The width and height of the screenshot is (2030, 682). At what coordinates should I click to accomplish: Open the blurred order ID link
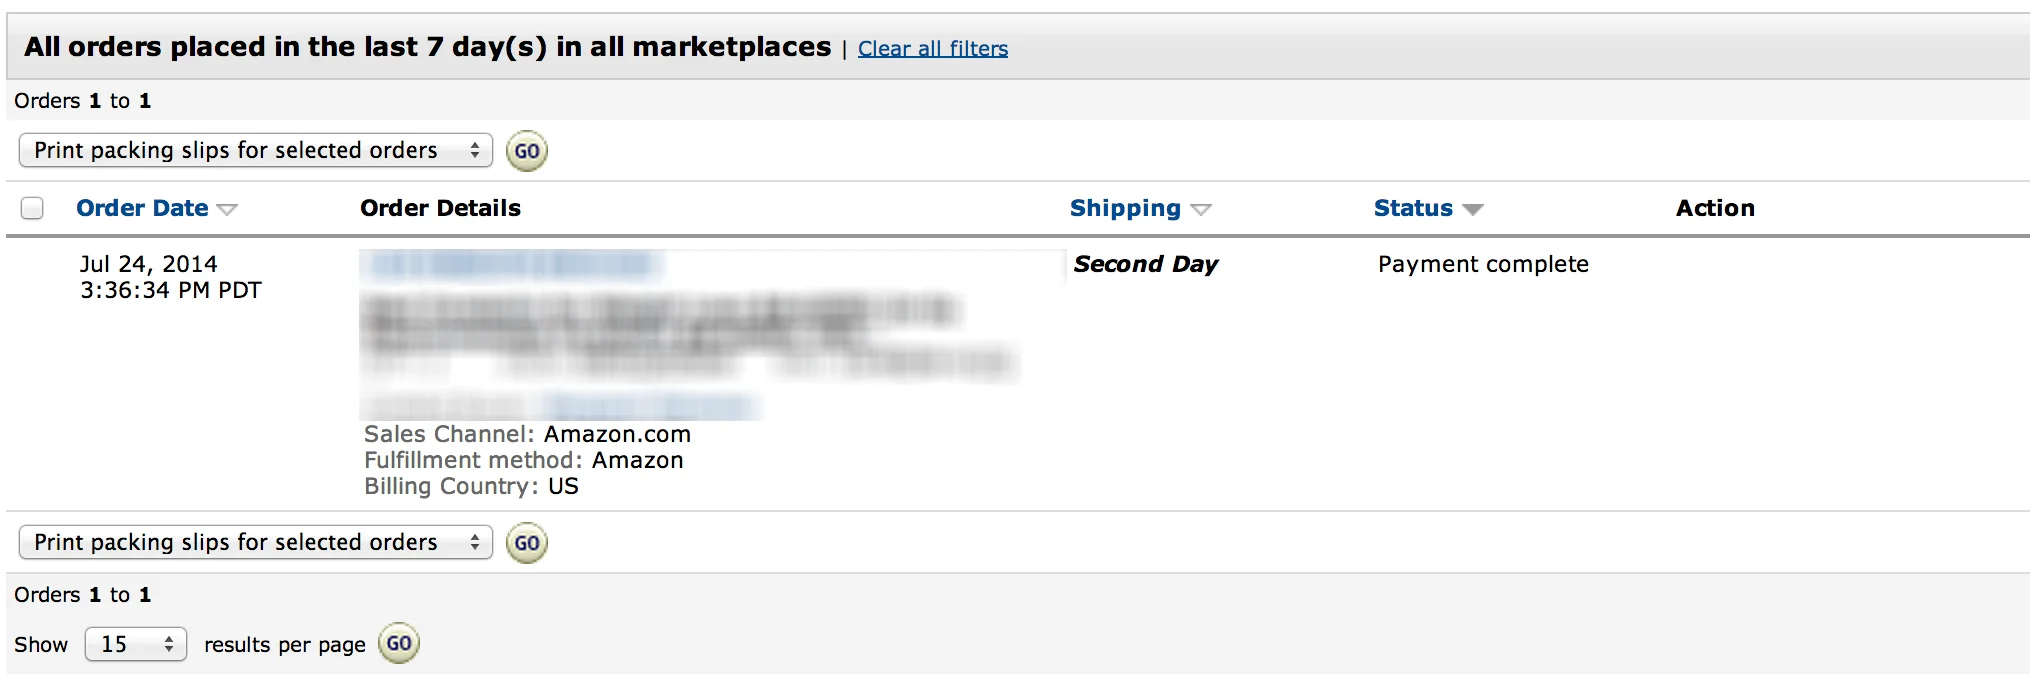pos(512,264)
